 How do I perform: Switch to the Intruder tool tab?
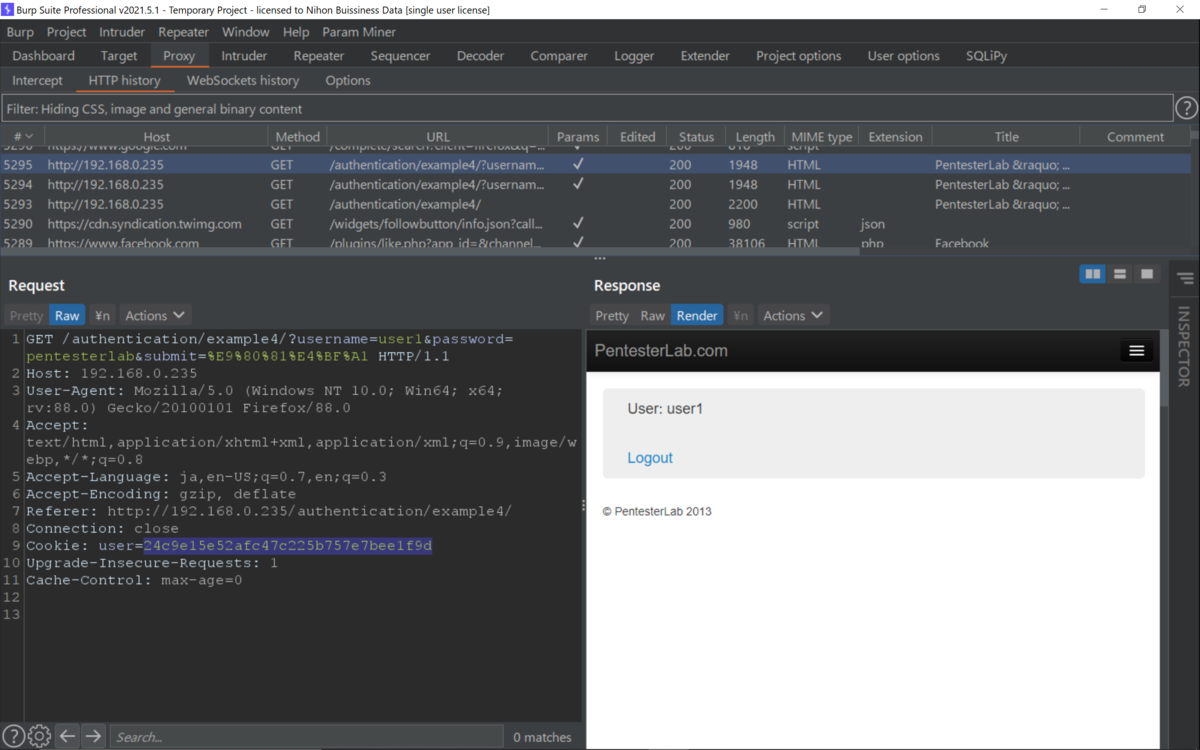coord(244,56)
